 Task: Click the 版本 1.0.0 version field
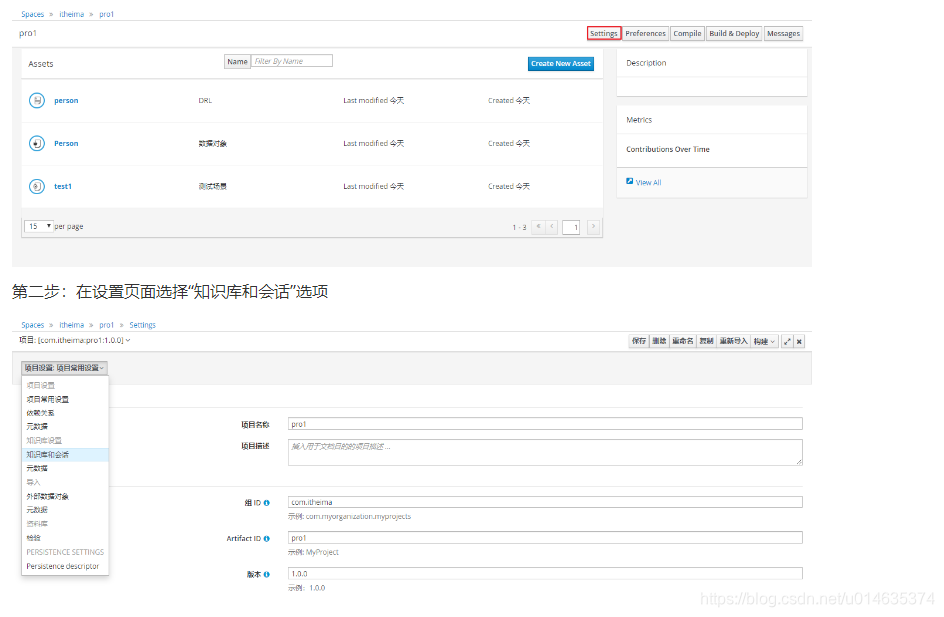pos(545,574)
